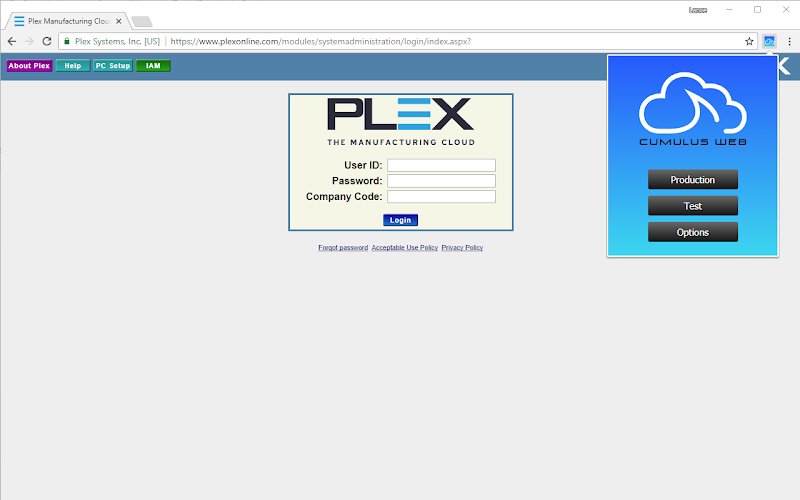Open the Chrome three-dot menu

pos(789,41)
